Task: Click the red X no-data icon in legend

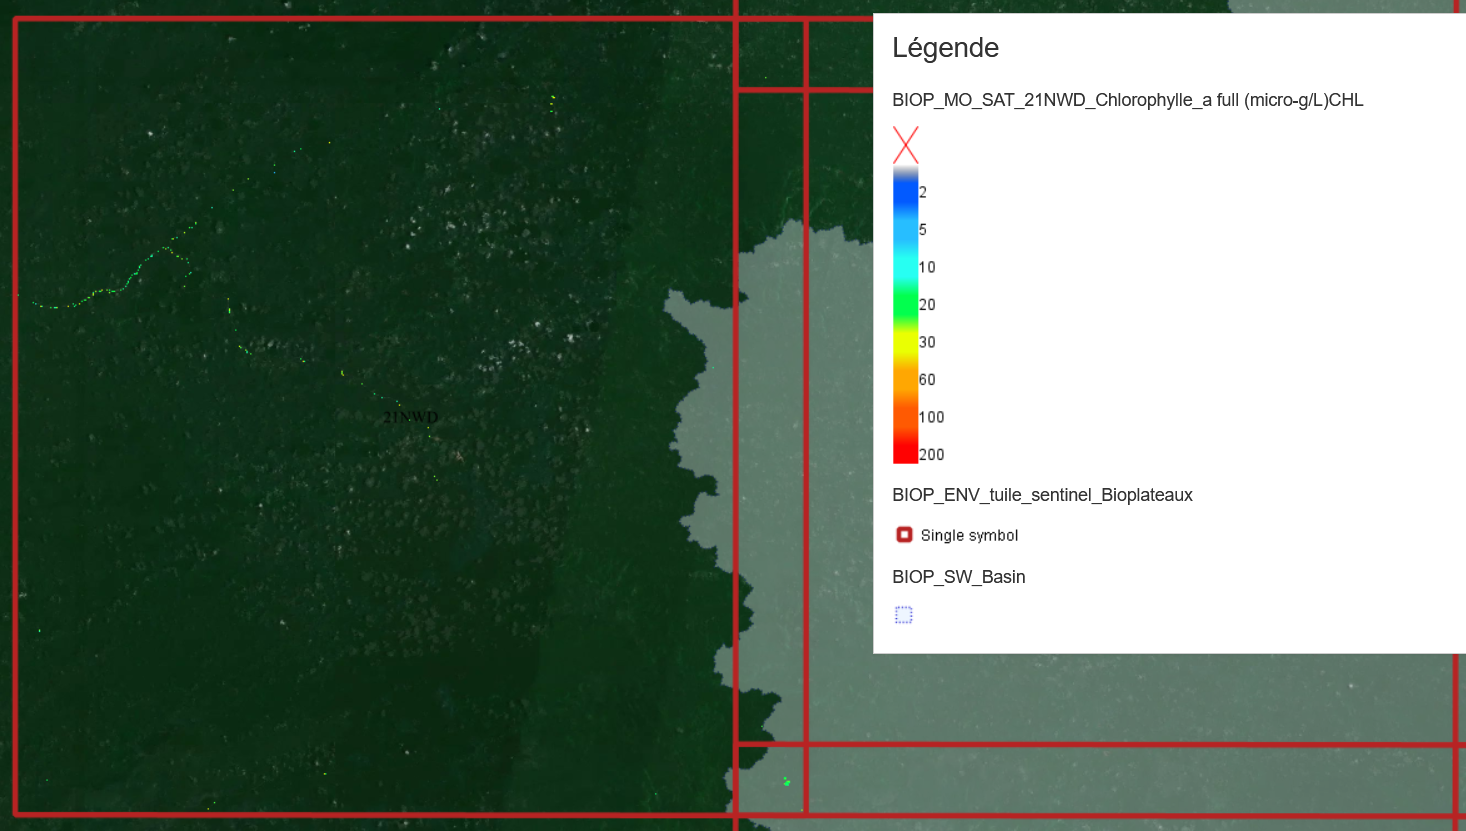Action: tap(905, 145)
